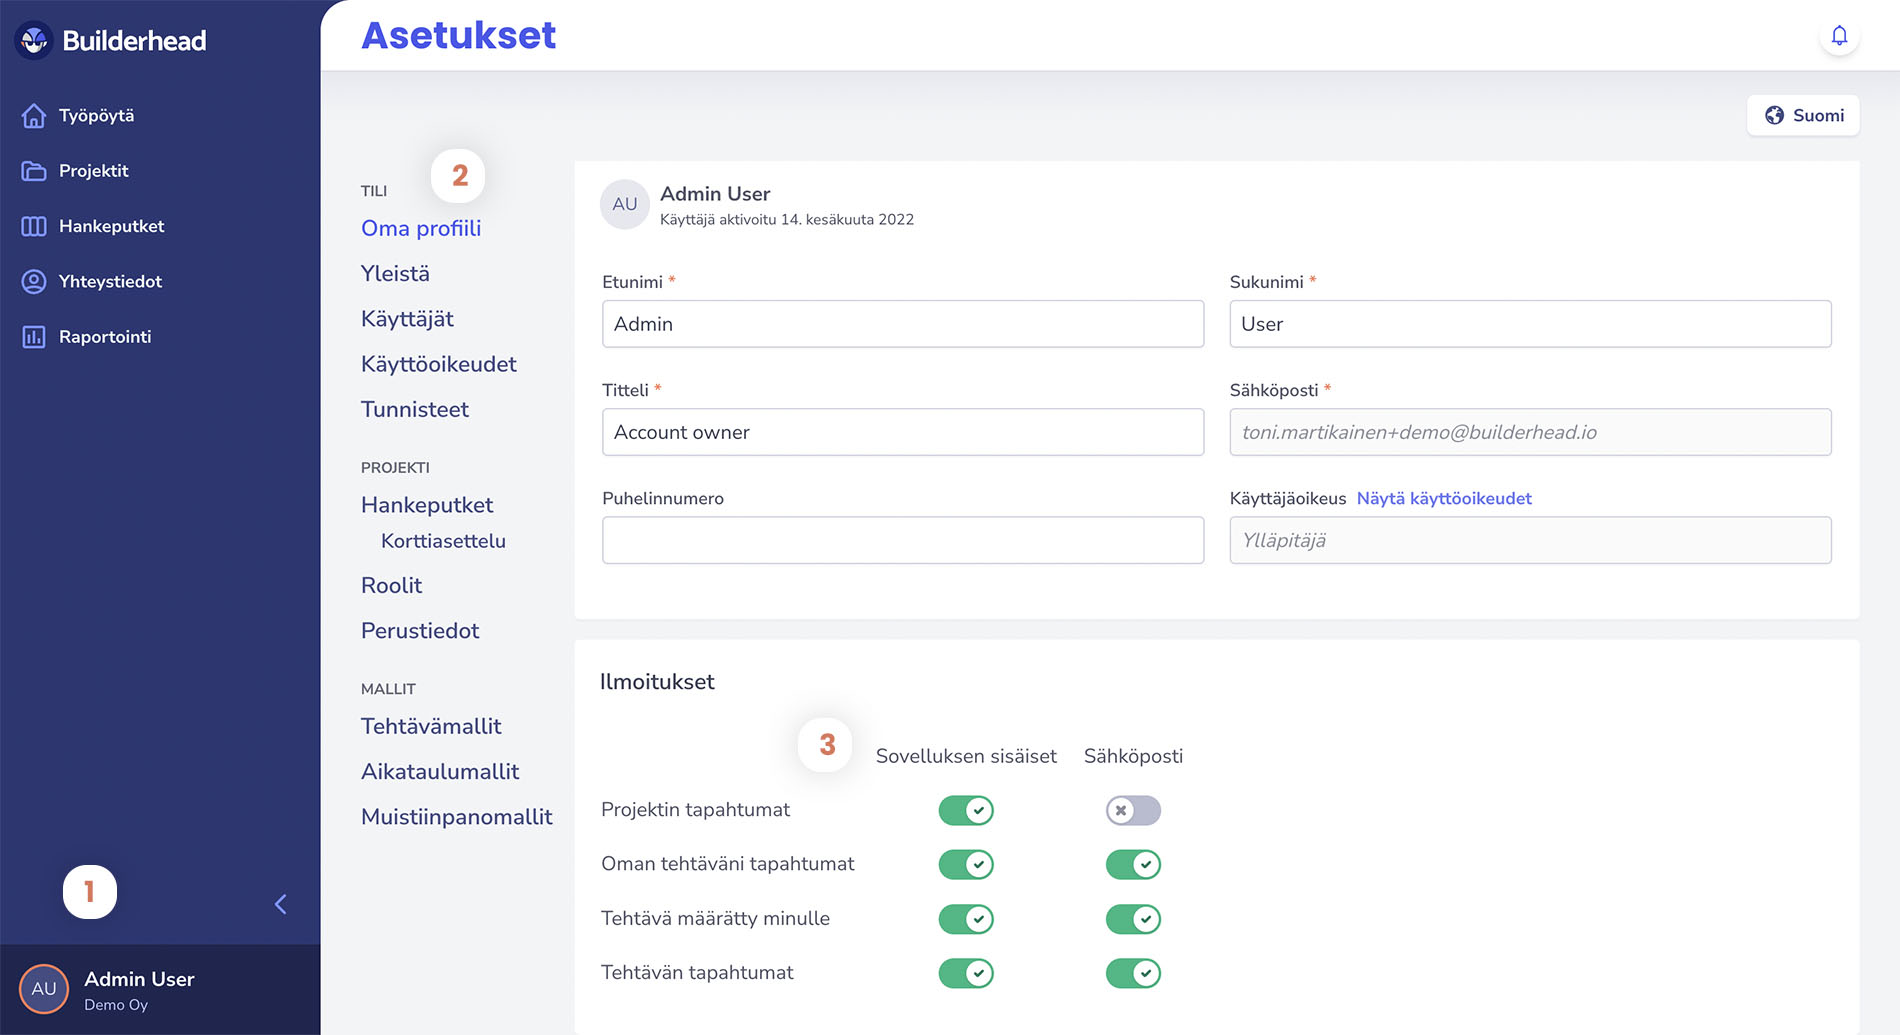The image size is (1900, 1035).
Task: Enable email toggle for Projektin tapahtumat
Action: [x=1132, y=810]
